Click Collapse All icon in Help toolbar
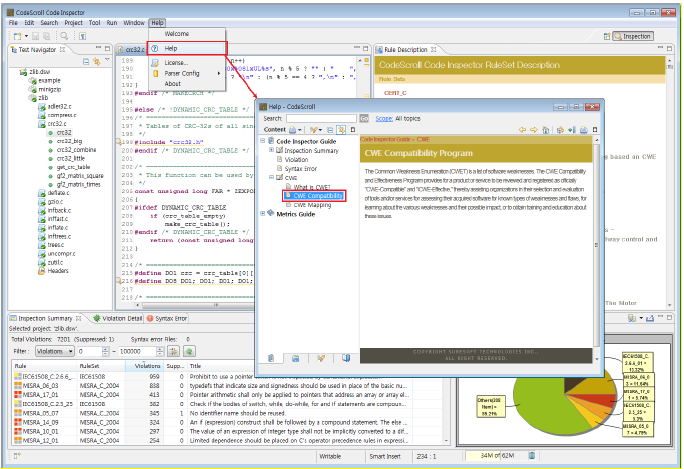 330,130
